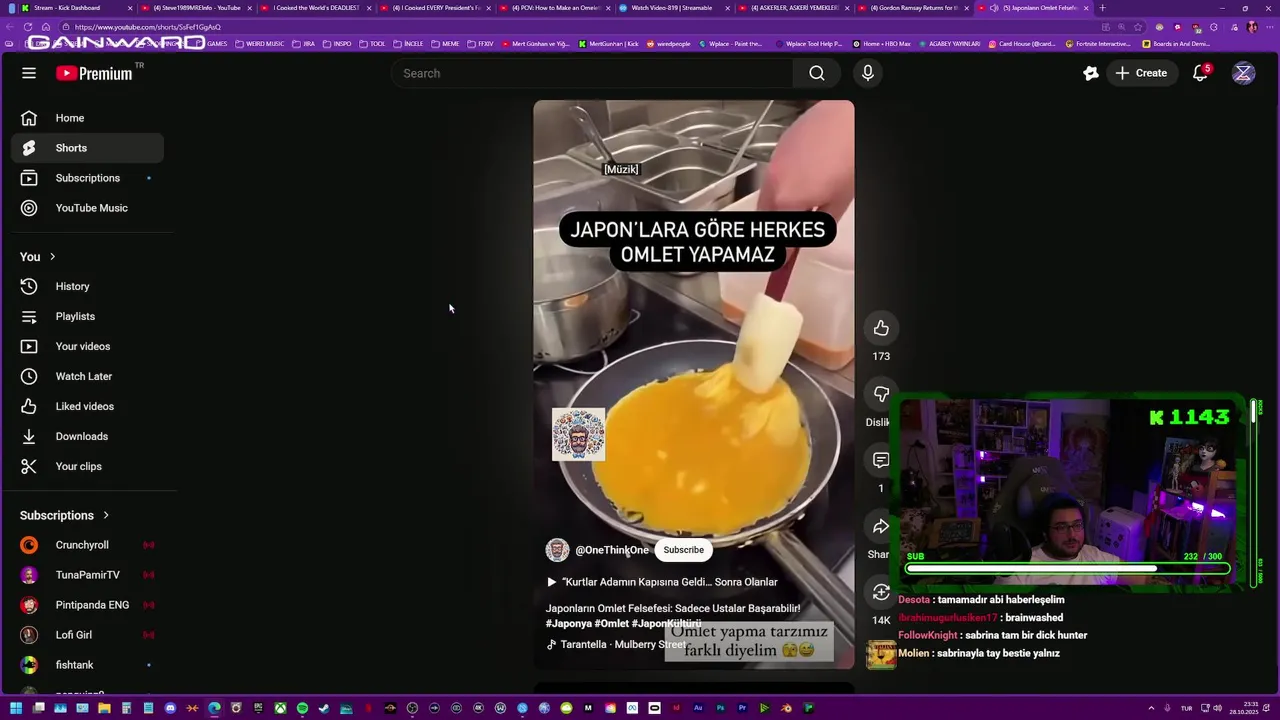Open the Crunchyroll subscription channel

(88, 545)
